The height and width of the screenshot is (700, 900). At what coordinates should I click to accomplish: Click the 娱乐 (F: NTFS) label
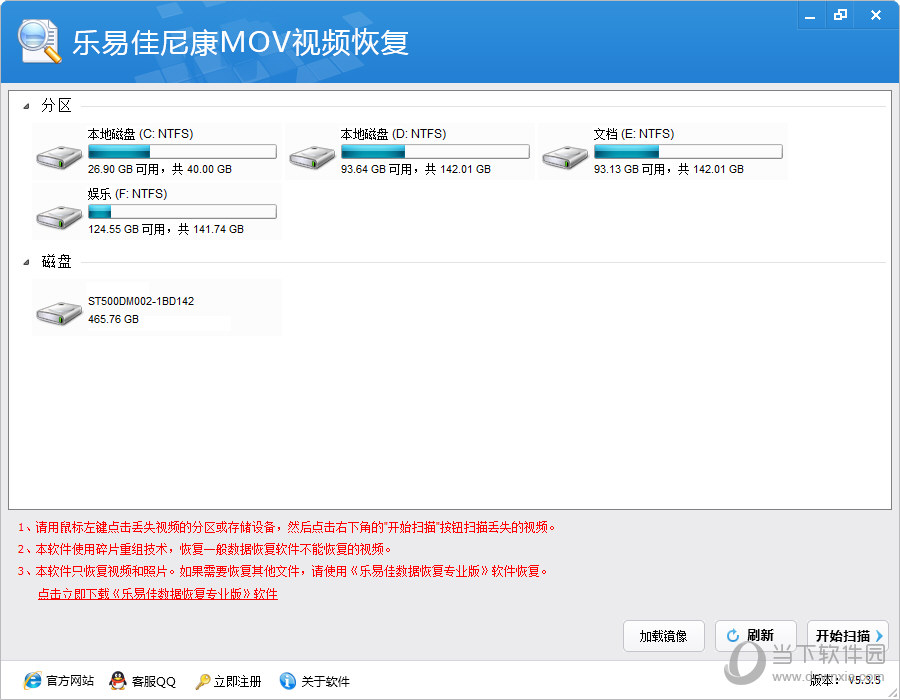click(x=127, y=194)
